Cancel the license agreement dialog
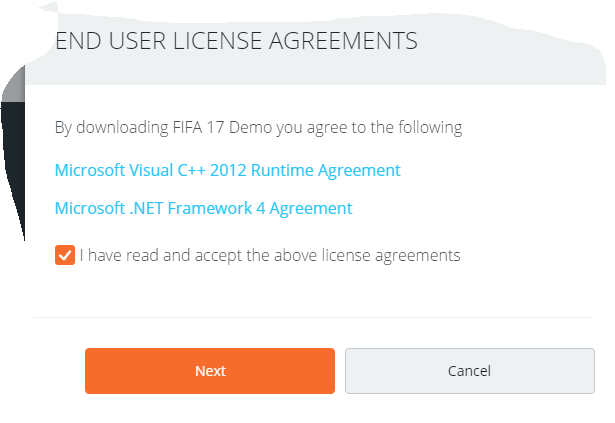Screen dimensions: 615x423 (470, 371)
